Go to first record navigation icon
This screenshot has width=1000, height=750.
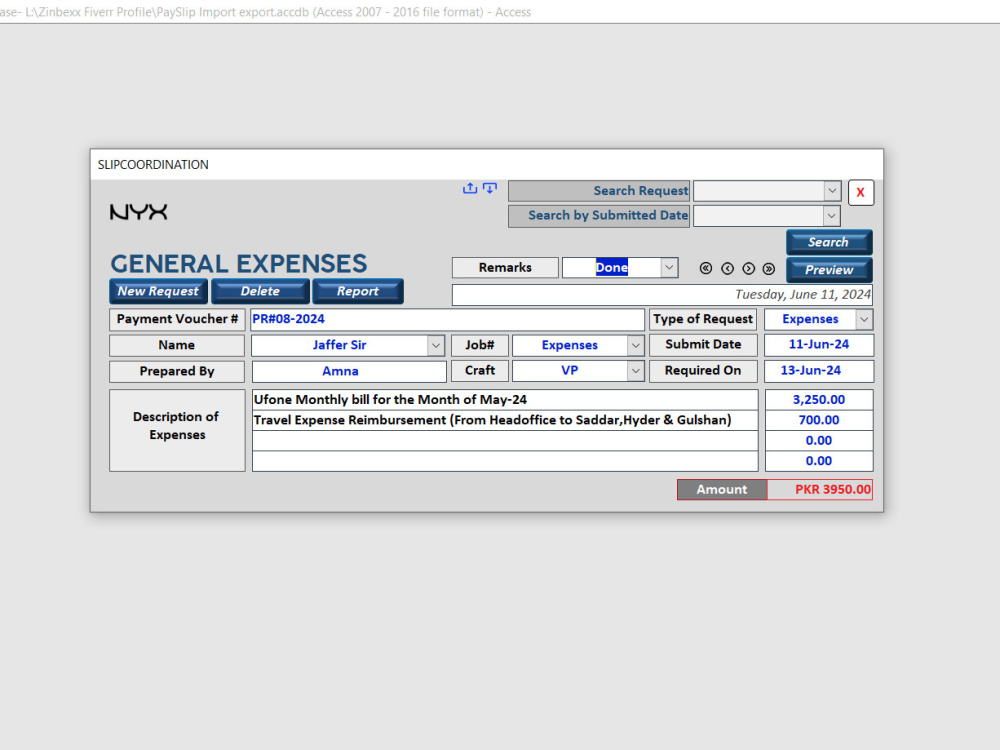pos(705,268)
